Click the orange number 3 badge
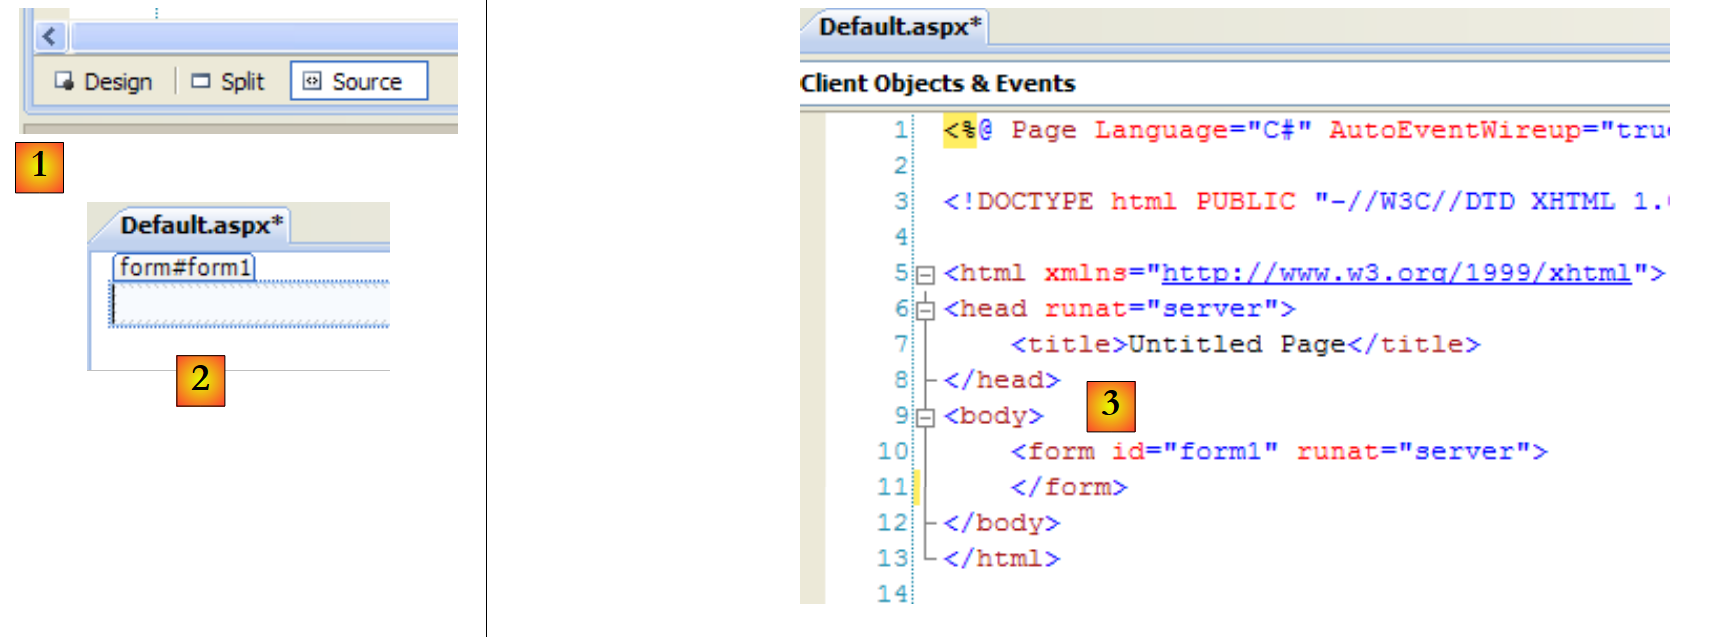Screen dimensions: 1721x637 point(1110,405)
